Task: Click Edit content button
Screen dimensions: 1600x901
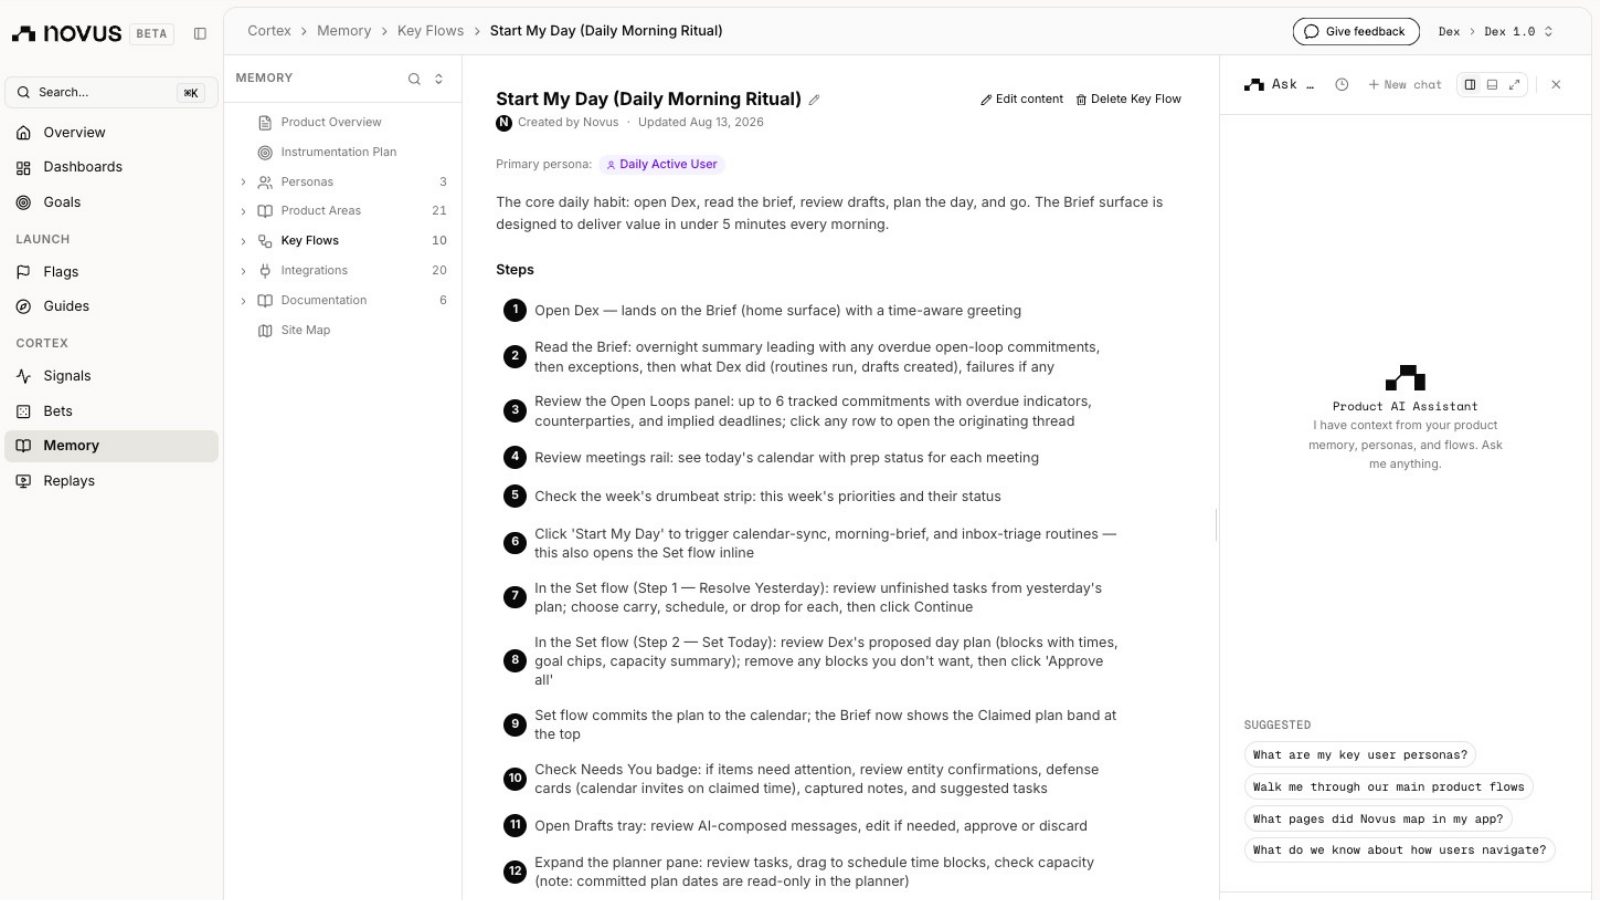Action: [x=1022, y=99]
